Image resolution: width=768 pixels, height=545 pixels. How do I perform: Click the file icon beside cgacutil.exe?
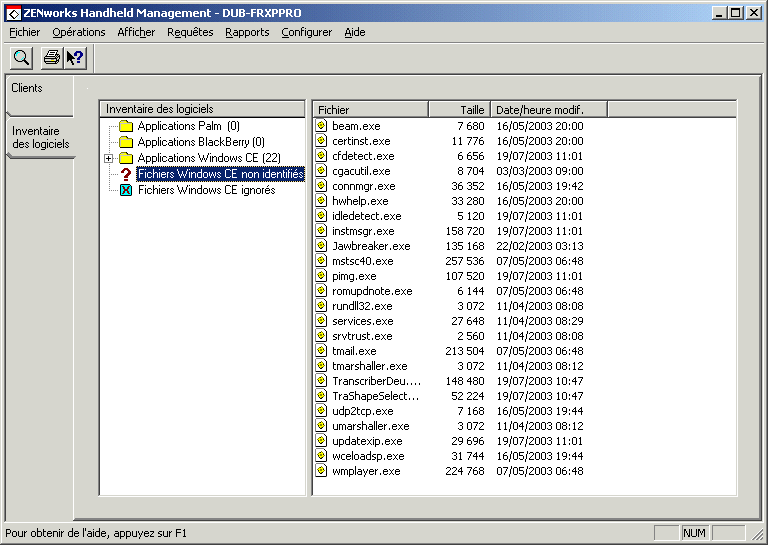(x=321, y=171)
